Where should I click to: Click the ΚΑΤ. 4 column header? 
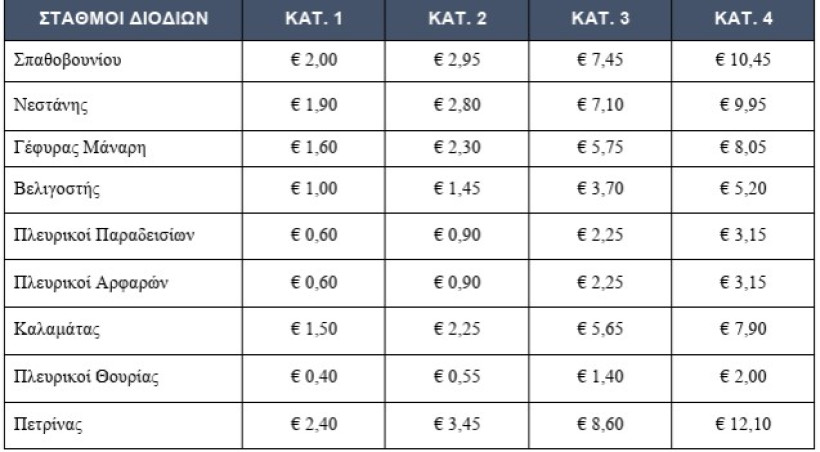point(742,19)
